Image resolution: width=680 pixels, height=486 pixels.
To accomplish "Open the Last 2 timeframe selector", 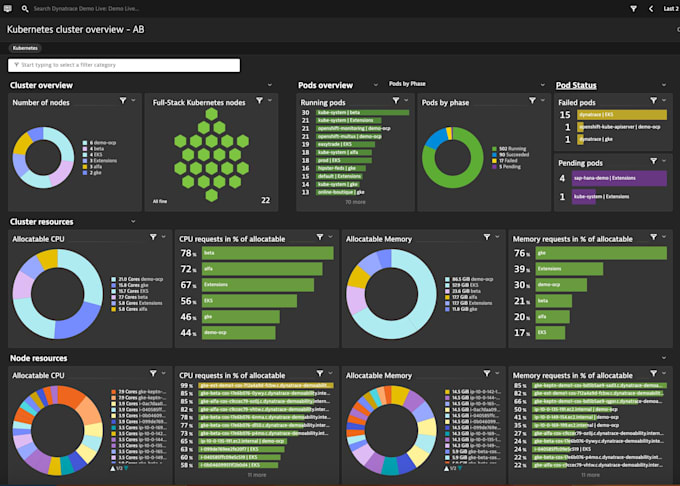I will click(671, 8).
